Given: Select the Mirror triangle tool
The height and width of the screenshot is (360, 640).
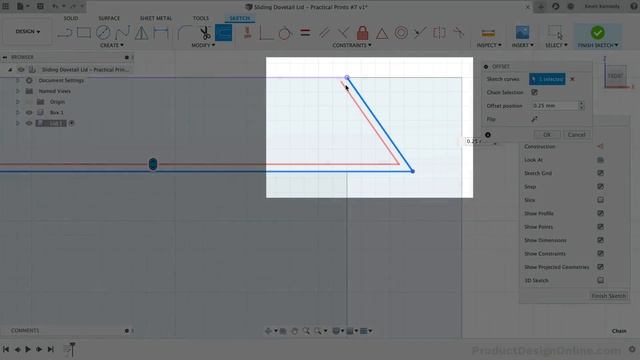Looking at the screenshot, I should coord(142,33).
